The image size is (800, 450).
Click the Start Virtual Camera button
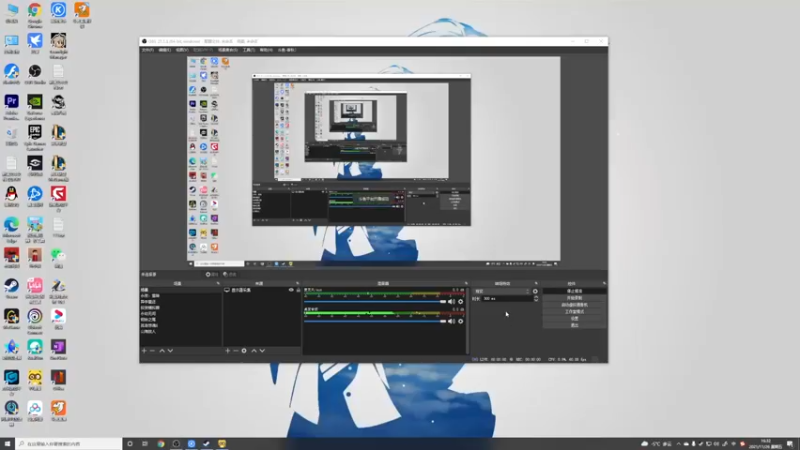pyautogui.click(x=574, y=305)
